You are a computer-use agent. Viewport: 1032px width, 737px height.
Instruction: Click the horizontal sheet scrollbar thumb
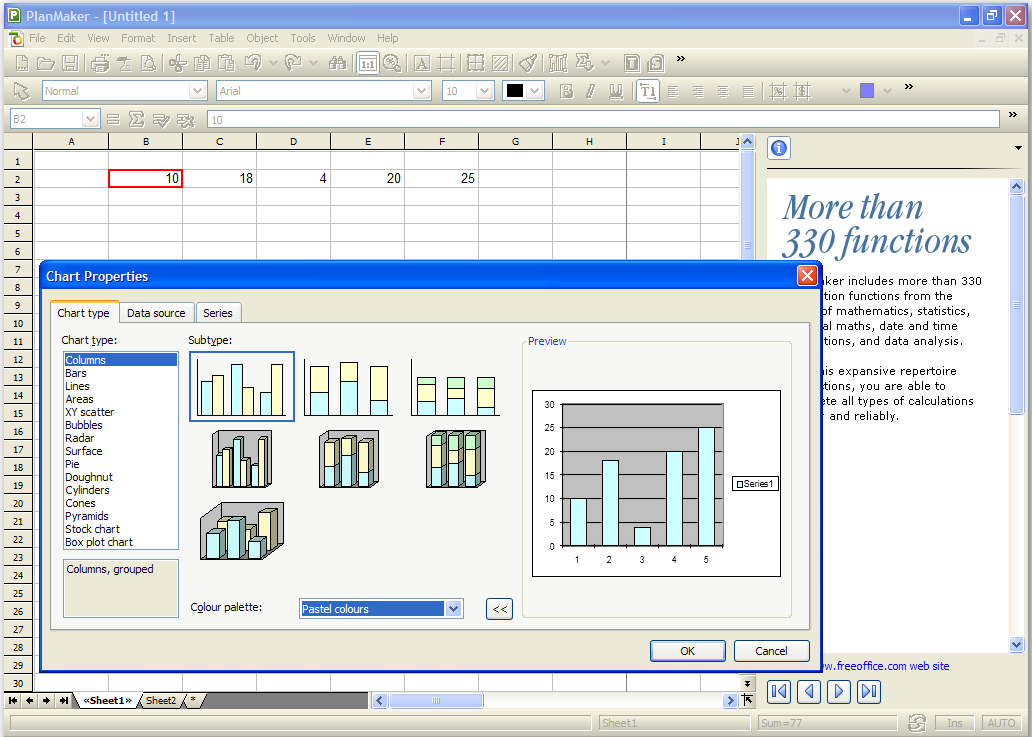(436, 701)
